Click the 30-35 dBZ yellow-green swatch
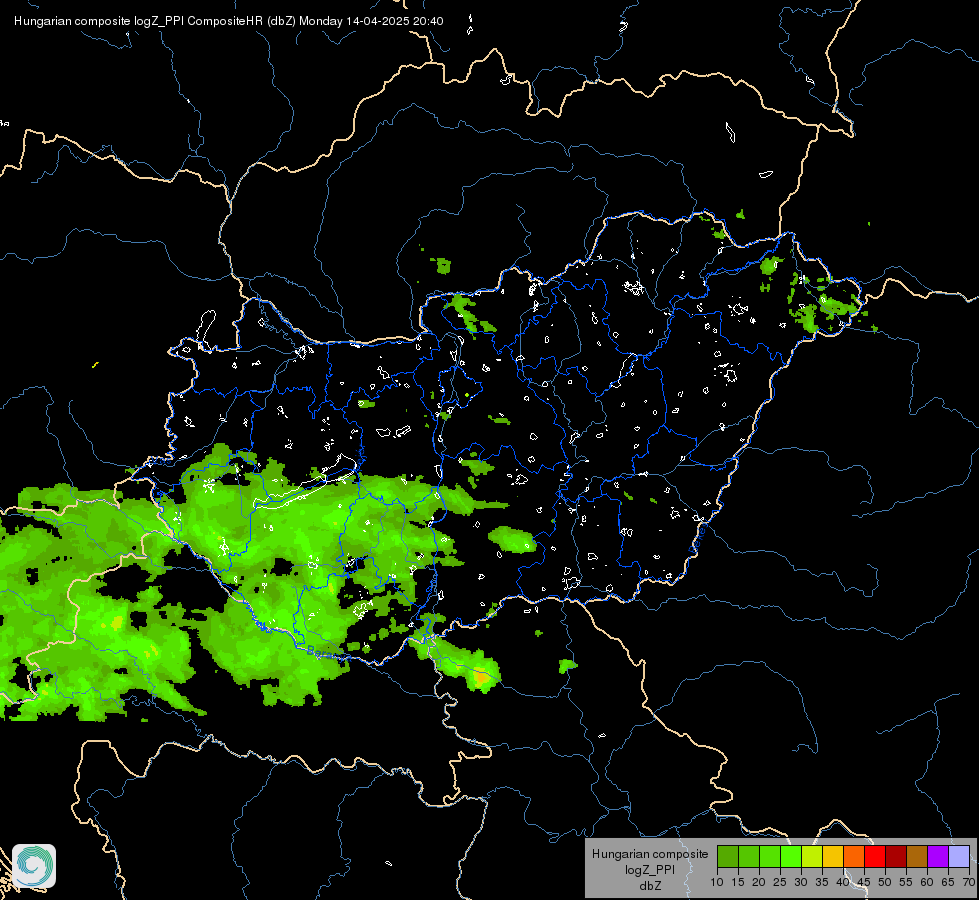This screenshot has height=900, width=979. [812, 856]
